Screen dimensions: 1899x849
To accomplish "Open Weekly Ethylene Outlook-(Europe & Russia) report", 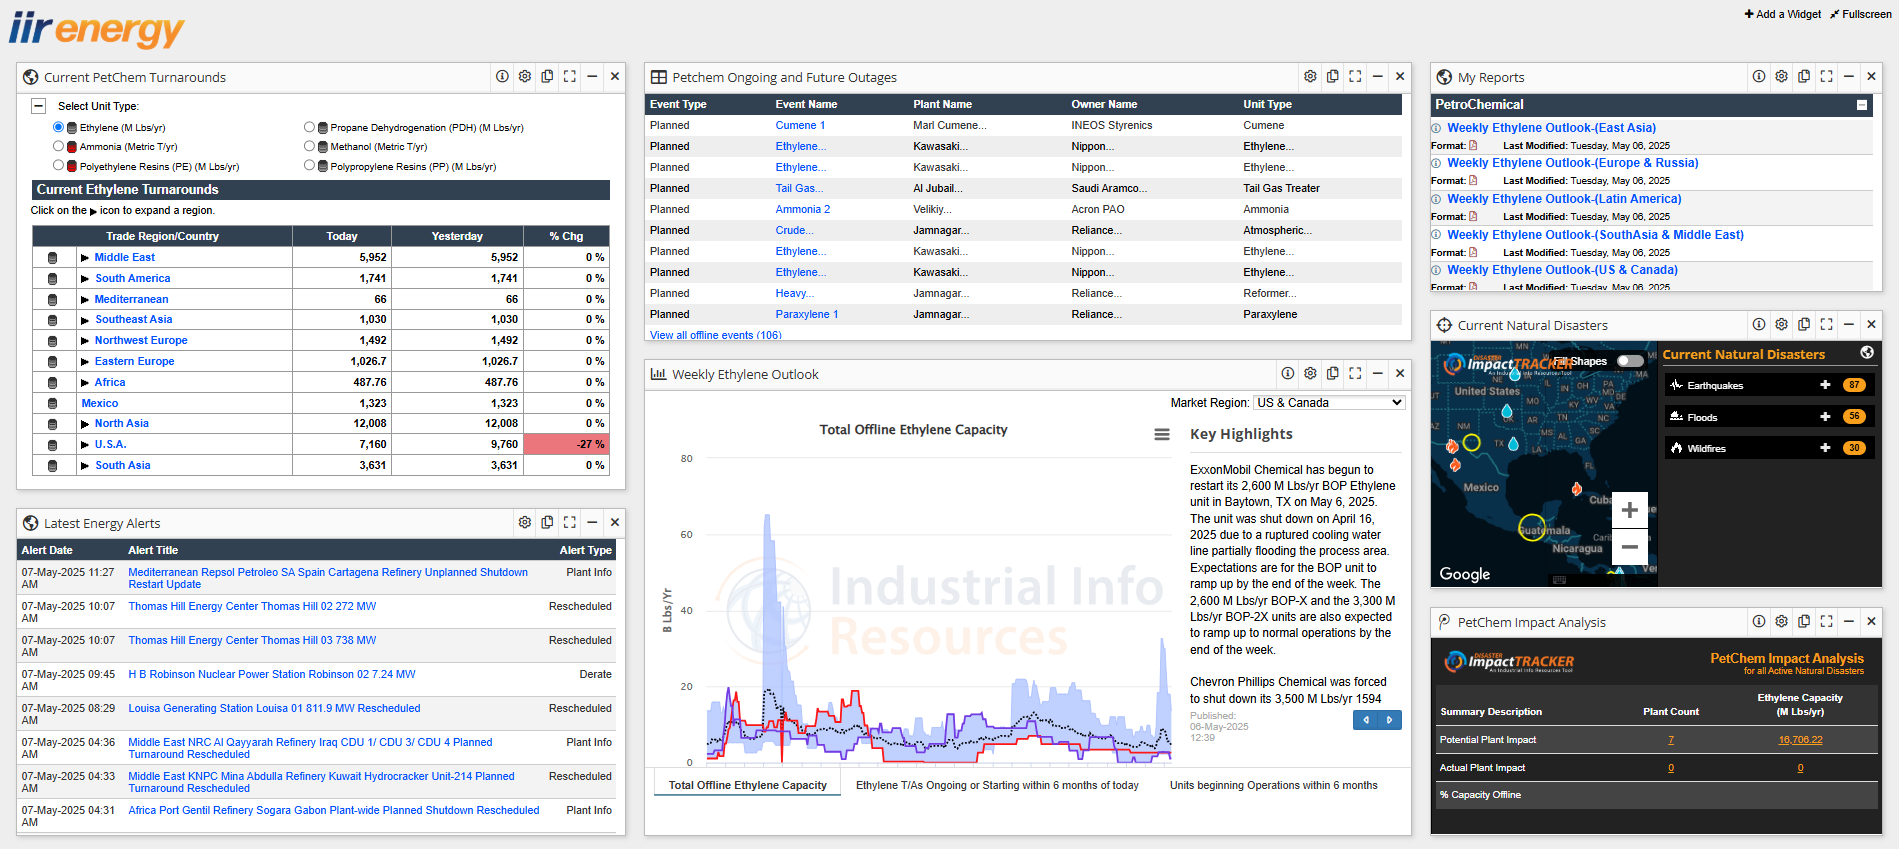I will 1572,163.
